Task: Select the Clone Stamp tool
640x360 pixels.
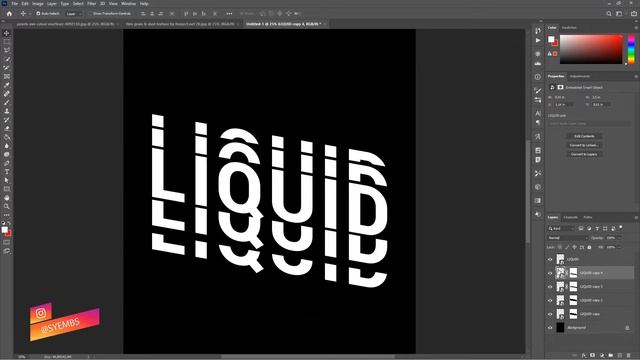Action: coord(7,111)
